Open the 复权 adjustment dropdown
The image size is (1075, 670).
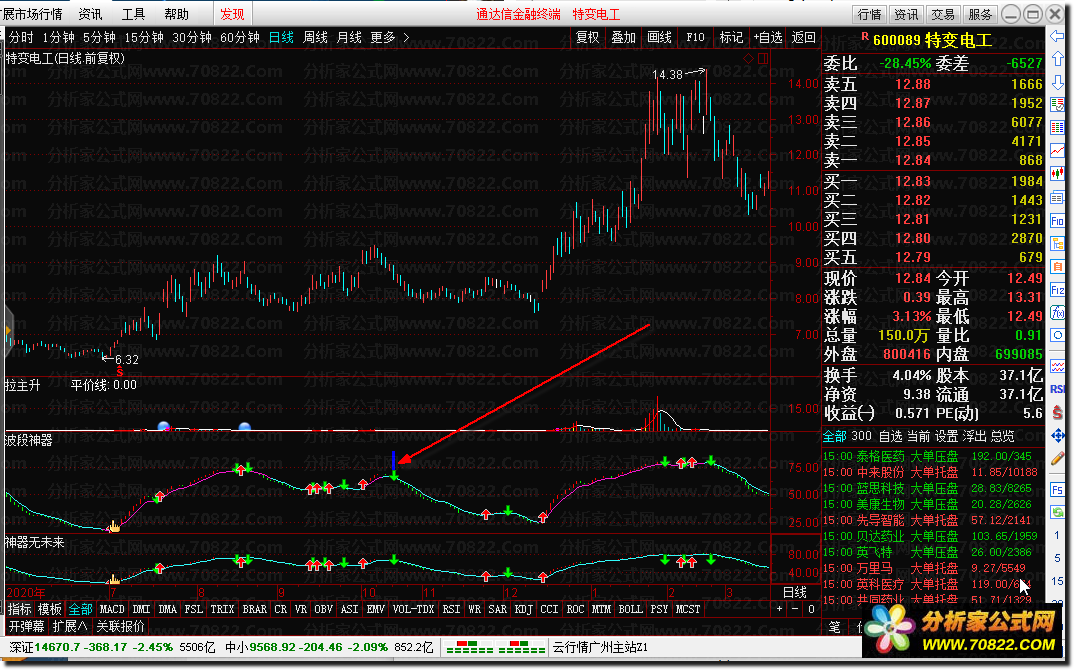pos(588,37)
